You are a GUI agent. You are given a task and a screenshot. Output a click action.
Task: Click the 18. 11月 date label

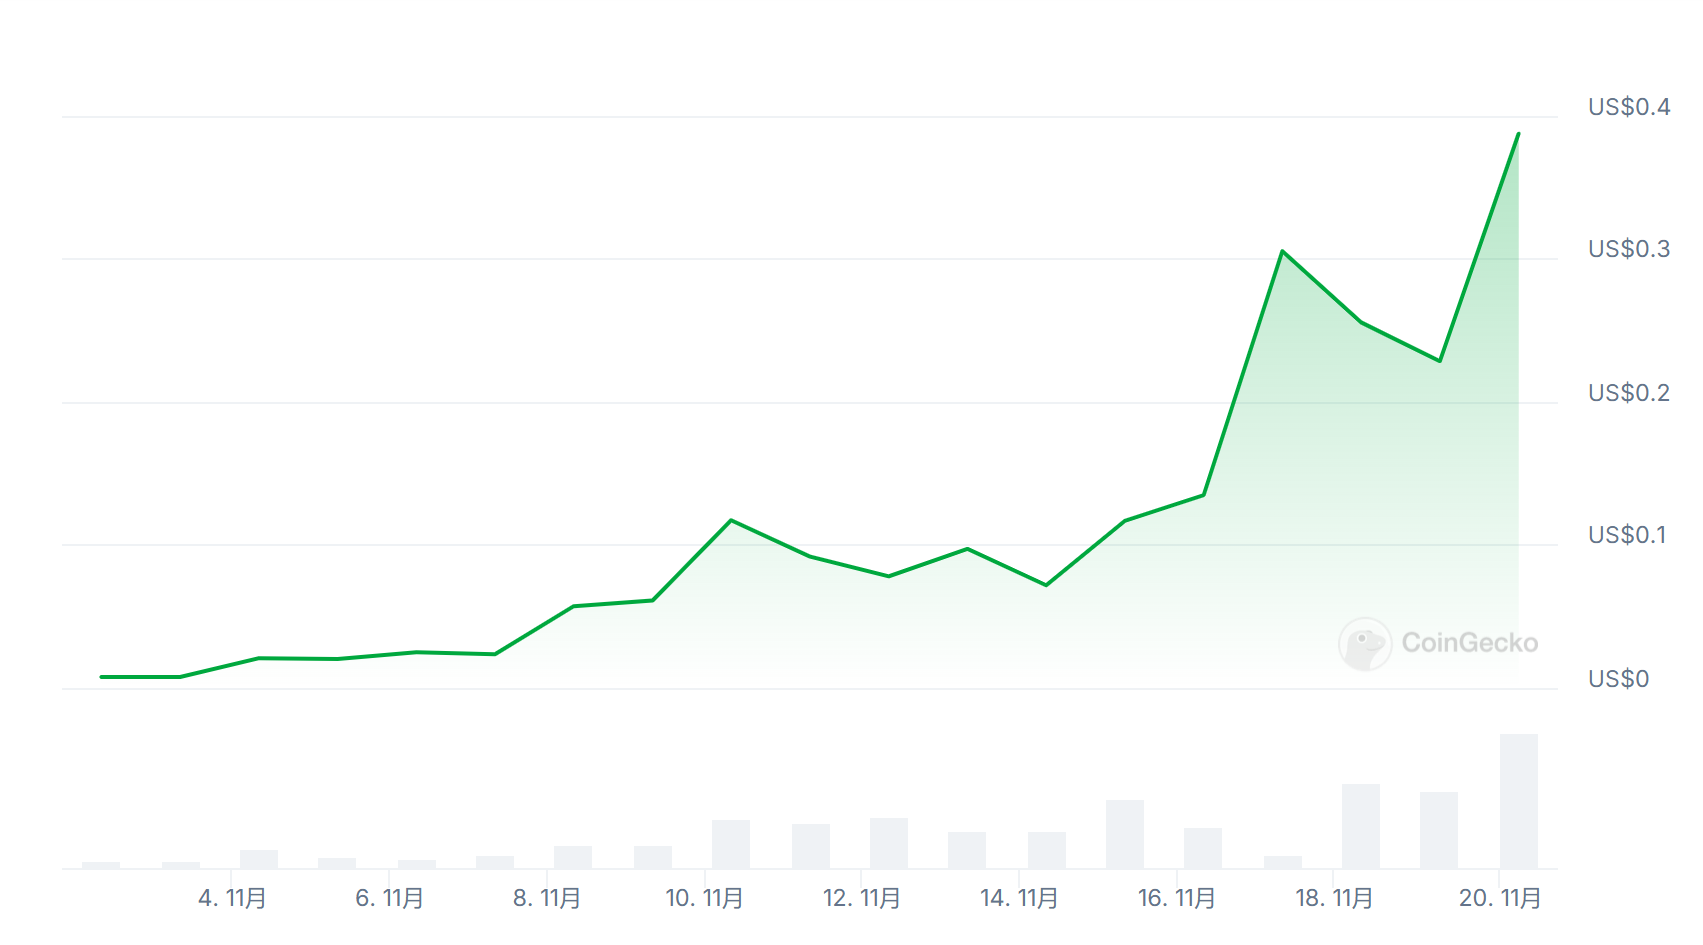pyautogui.click(x=1334, y=898)
